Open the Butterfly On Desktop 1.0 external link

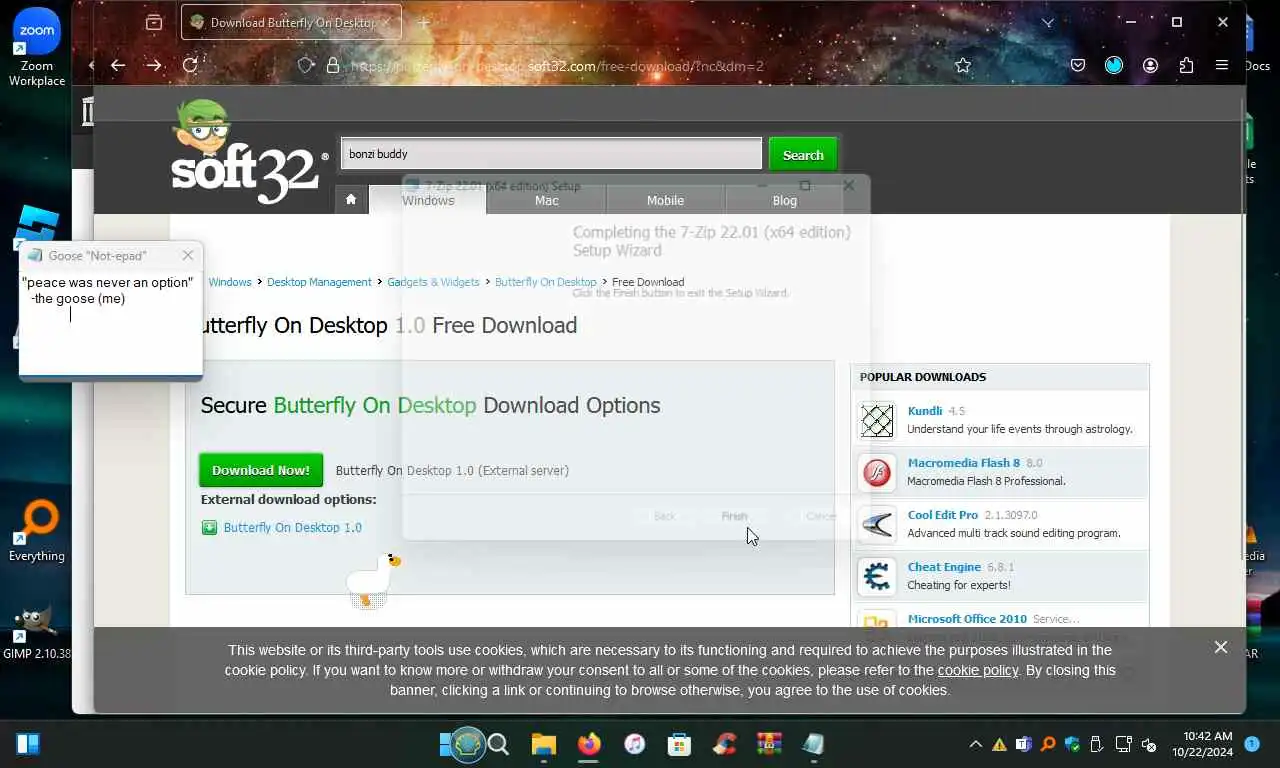293,527
